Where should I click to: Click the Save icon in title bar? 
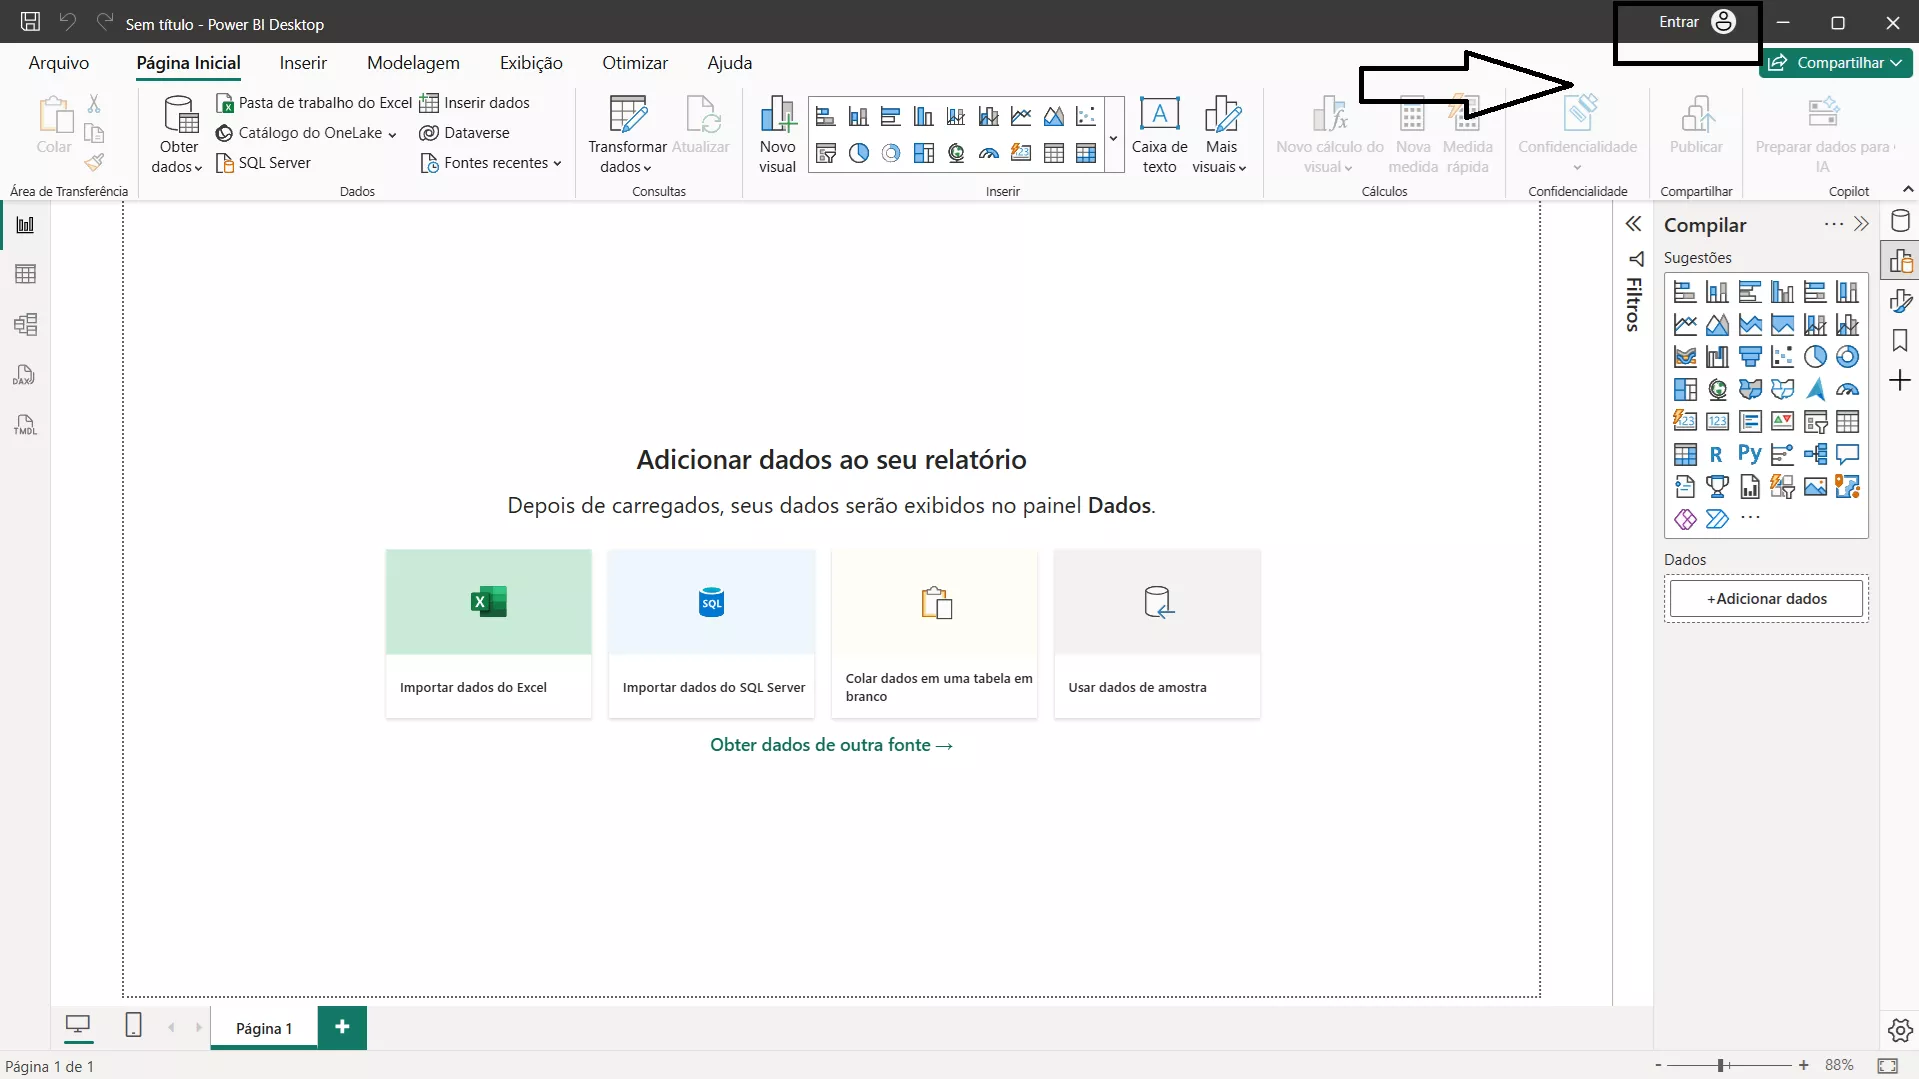(x=30, y=22)
